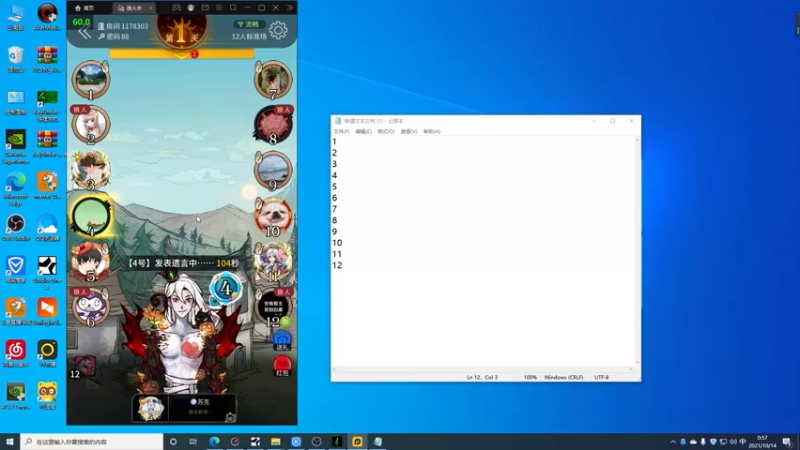Select player 12 avatar
800x450 pixels.
[273, 307]
